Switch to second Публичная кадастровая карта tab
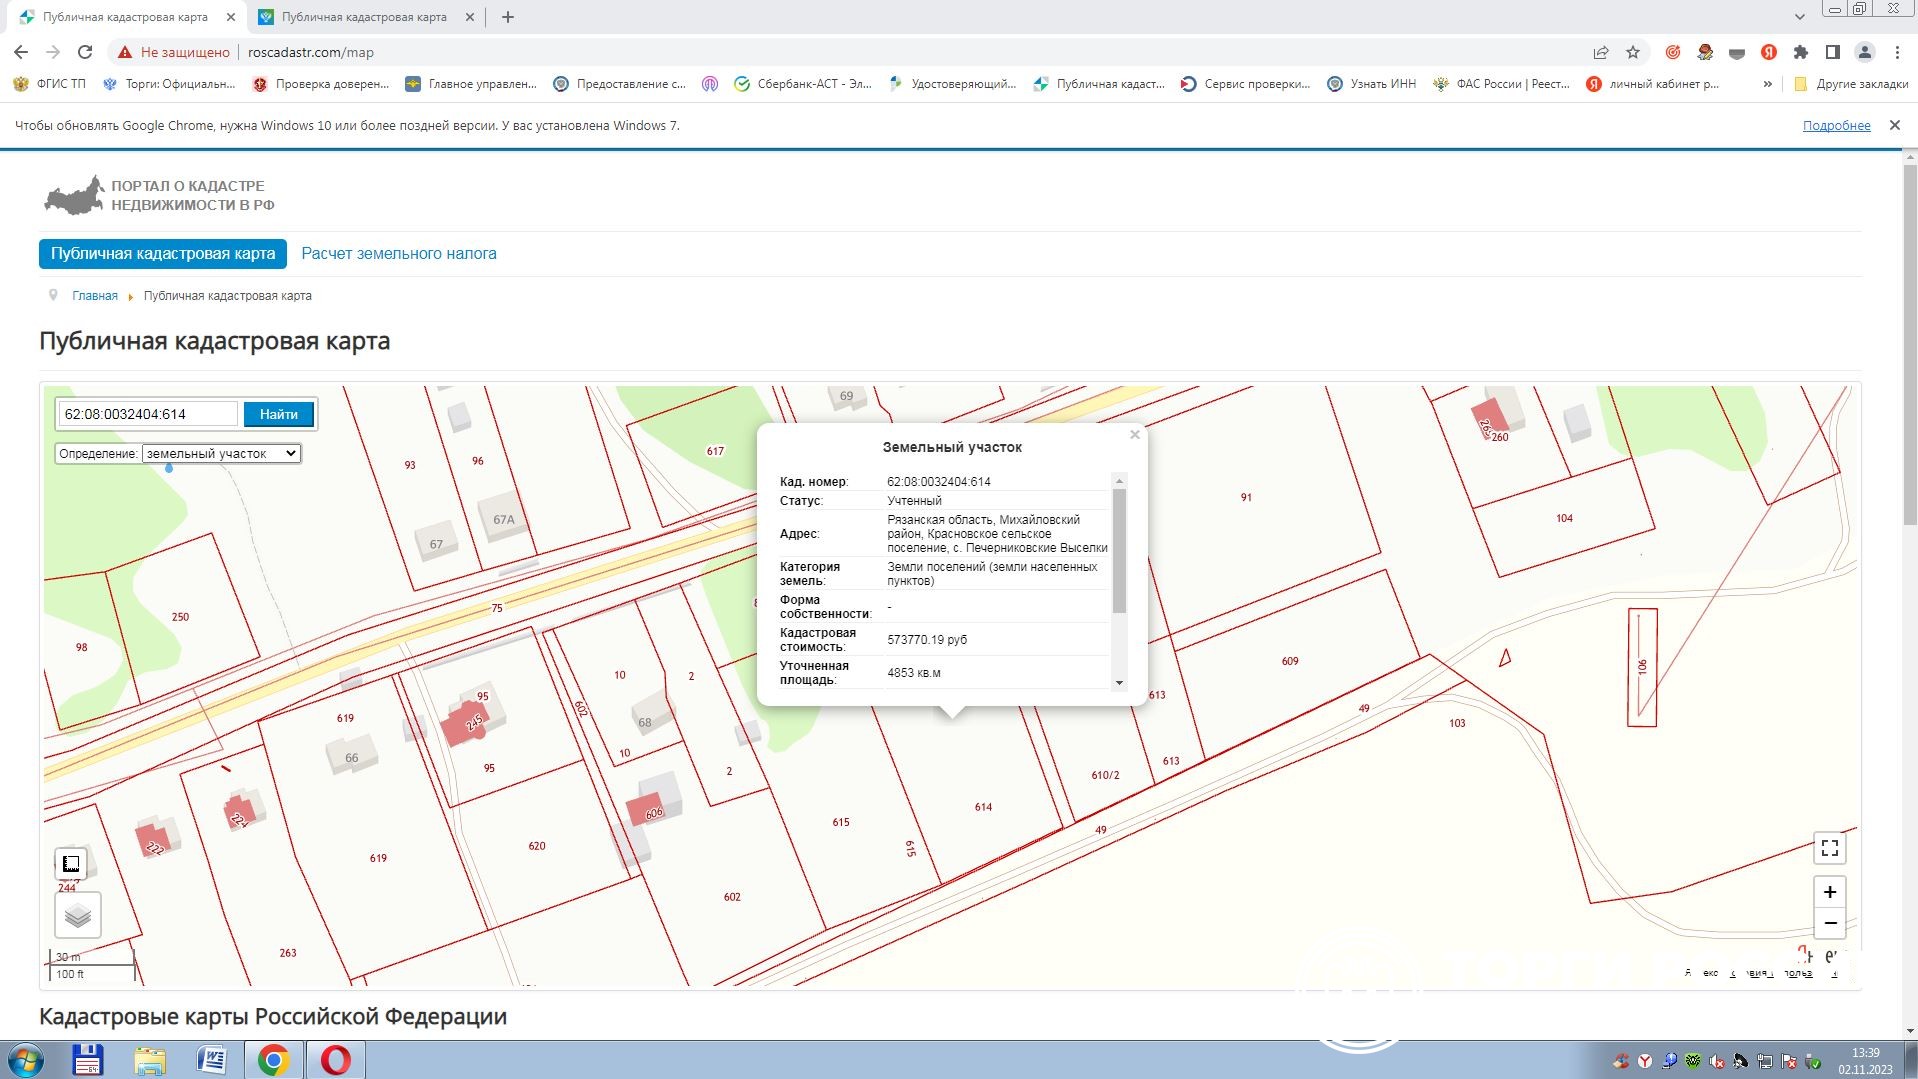Screen dimensions: 1918x1079 tap(364, 17)
